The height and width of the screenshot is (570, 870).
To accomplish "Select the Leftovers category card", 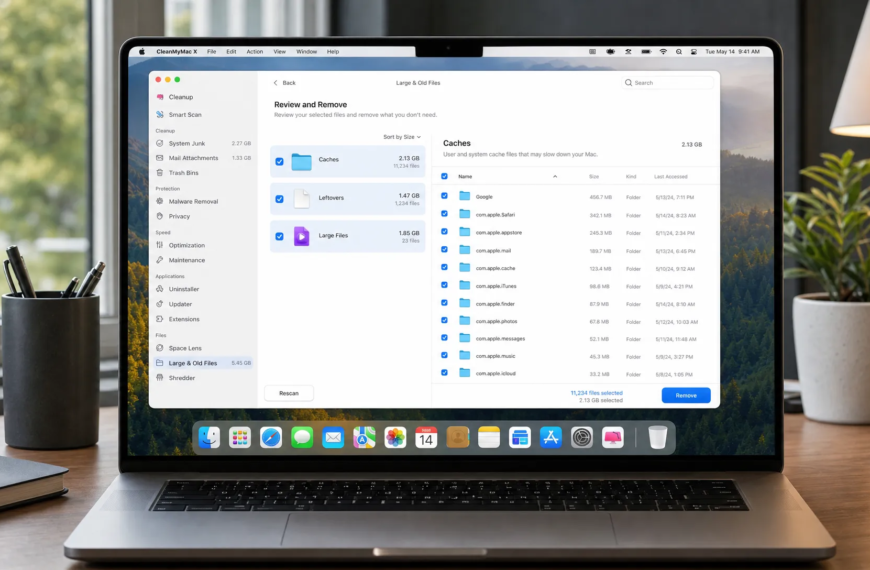I will 347,199.
